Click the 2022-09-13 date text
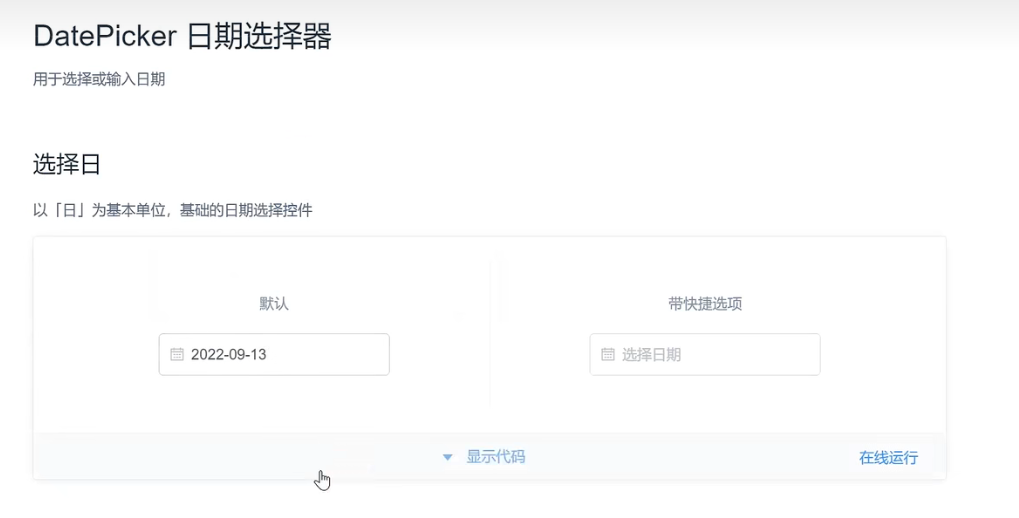 tap(229, 354)
